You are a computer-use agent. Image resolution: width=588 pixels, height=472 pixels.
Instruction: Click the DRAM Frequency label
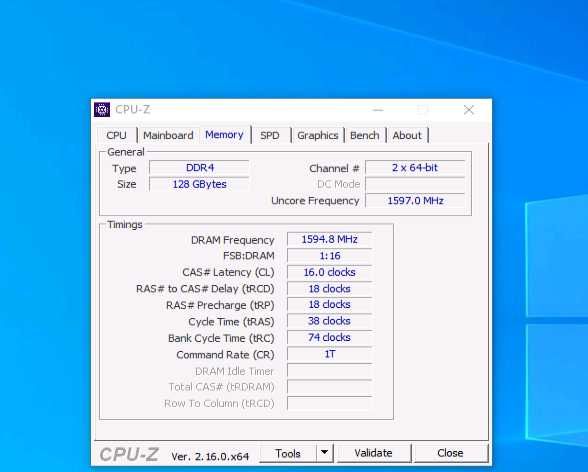[232, 240]
